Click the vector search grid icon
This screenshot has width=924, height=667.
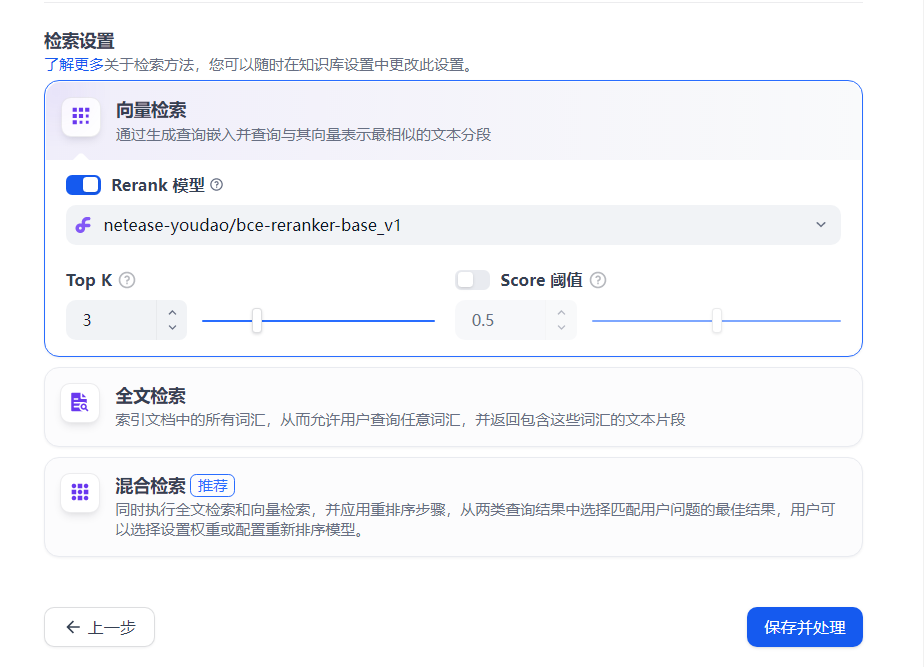81,116
